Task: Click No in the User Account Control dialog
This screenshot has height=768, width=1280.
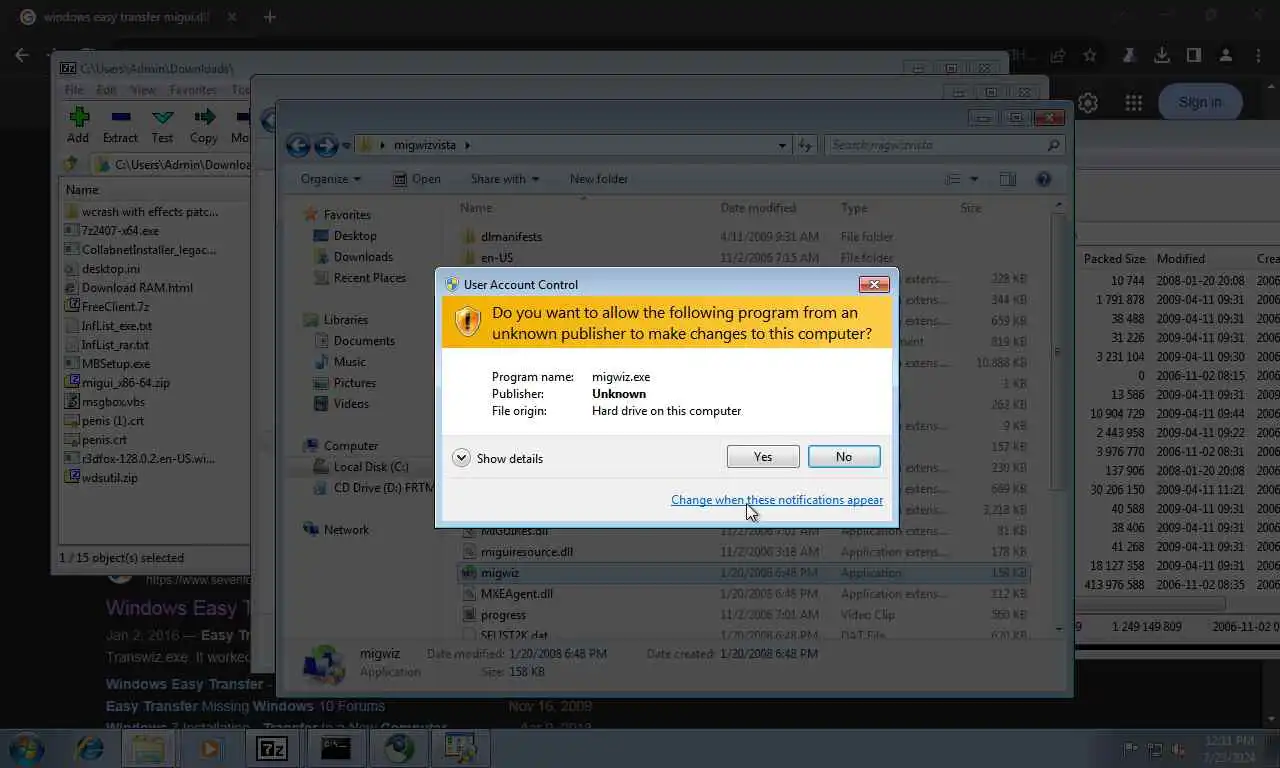Action: tap(844, 457)
